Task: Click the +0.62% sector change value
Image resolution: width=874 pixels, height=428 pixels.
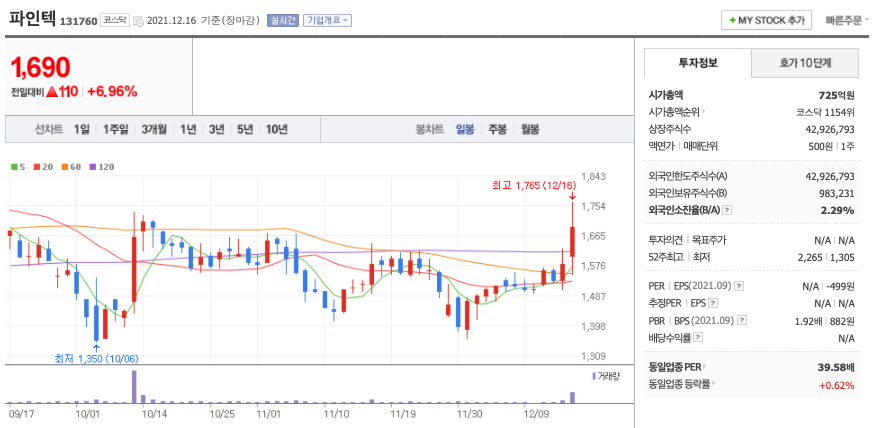Action: point(837,384)
